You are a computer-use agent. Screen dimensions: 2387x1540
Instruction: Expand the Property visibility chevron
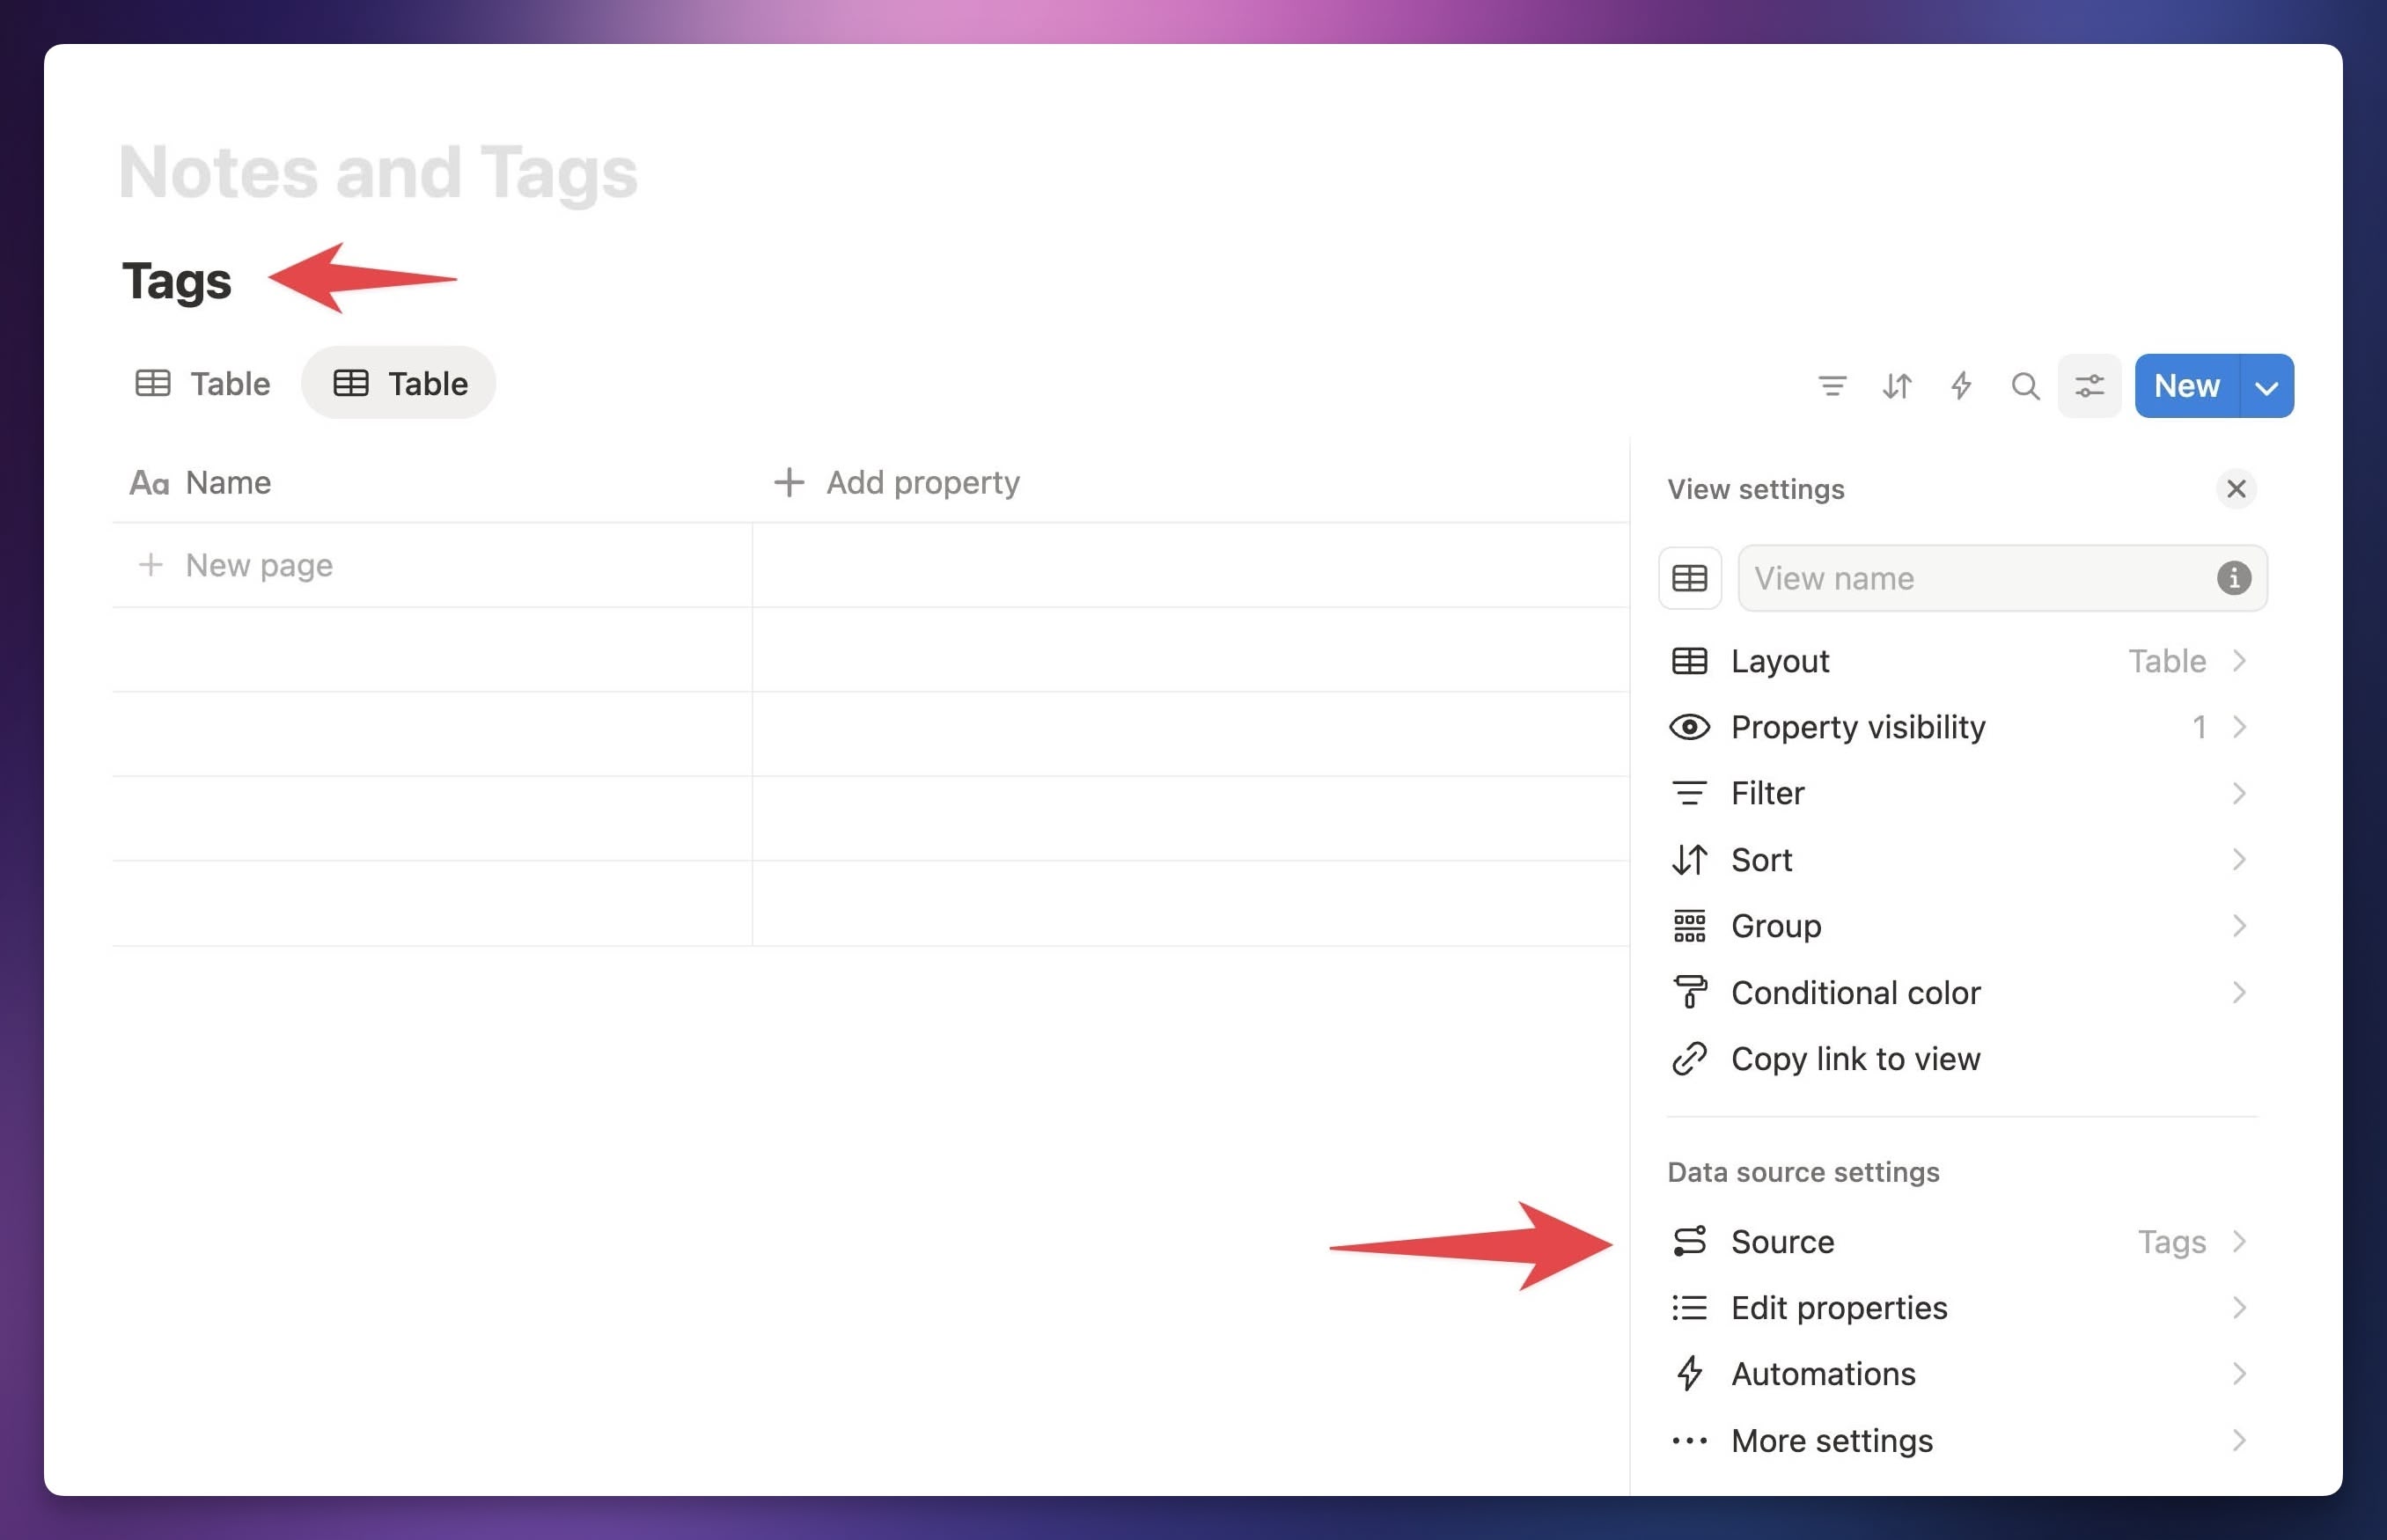(2239, 727)
